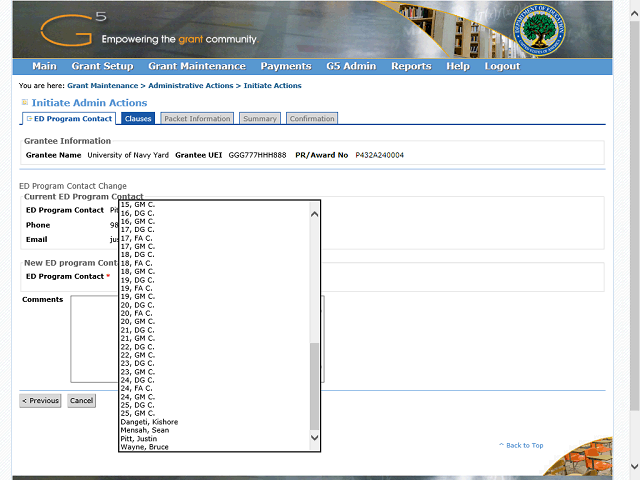Open the Help menu
The width and height of the screenshot is (640, 480).
(458, 66)
